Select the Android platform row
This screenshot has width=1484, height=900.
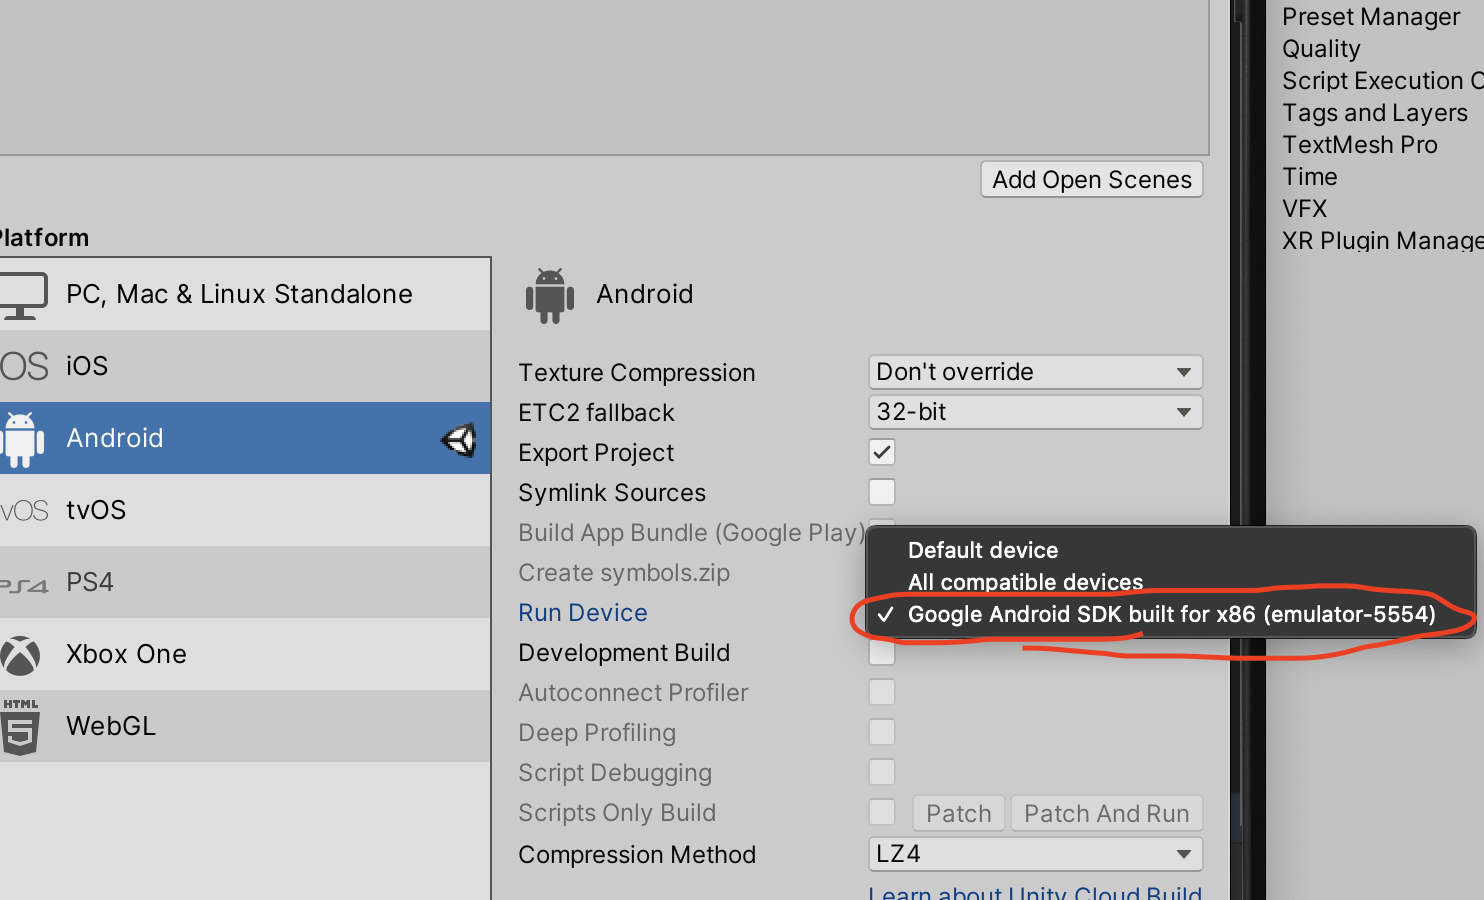coord(245,438)
